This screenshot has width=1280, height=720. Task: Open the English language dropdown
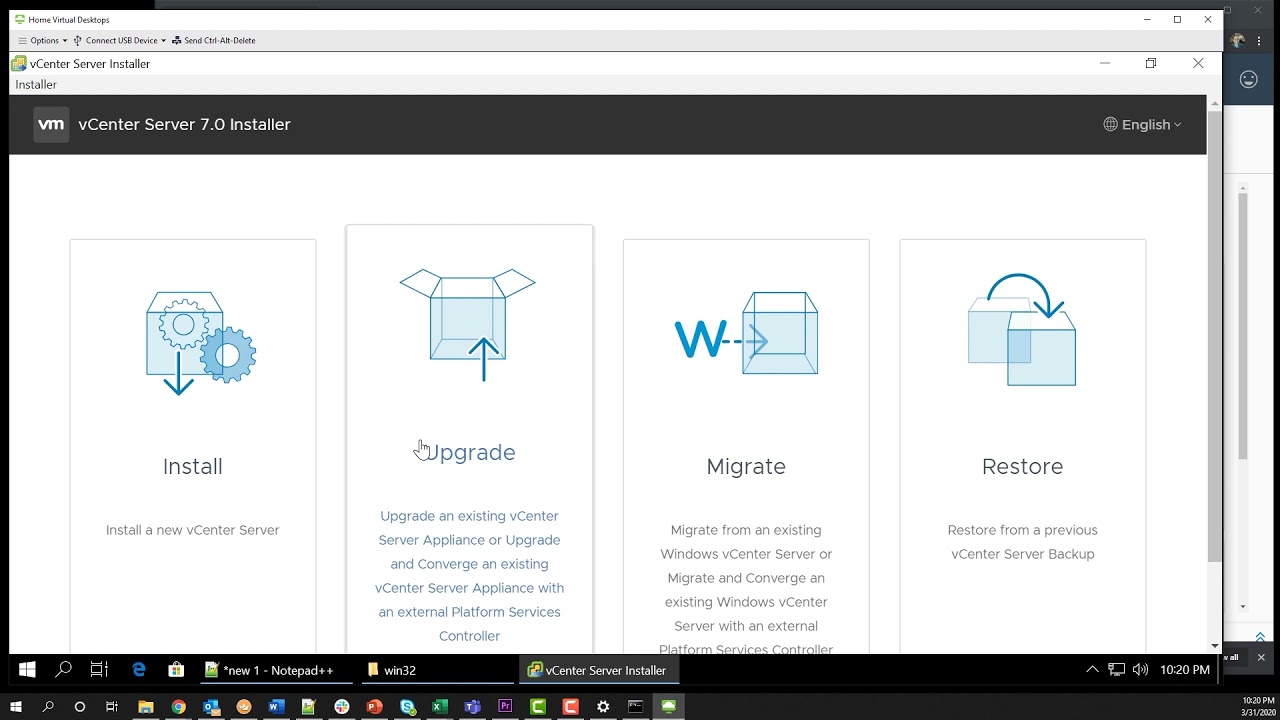pos(1142,125)
